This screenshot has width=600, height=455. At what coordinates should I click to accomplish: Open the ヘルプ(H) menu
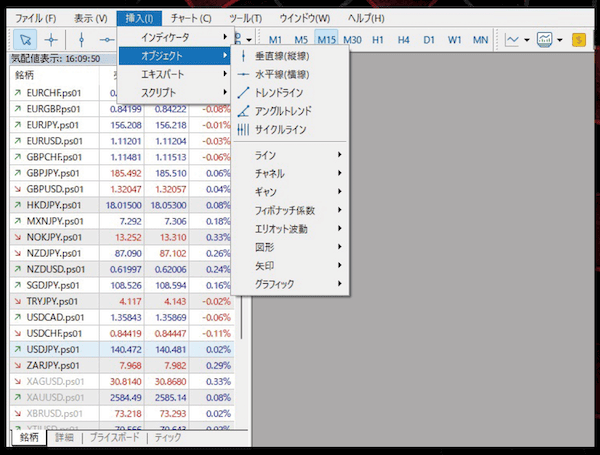pyautogui.click(x=366, y=18)
